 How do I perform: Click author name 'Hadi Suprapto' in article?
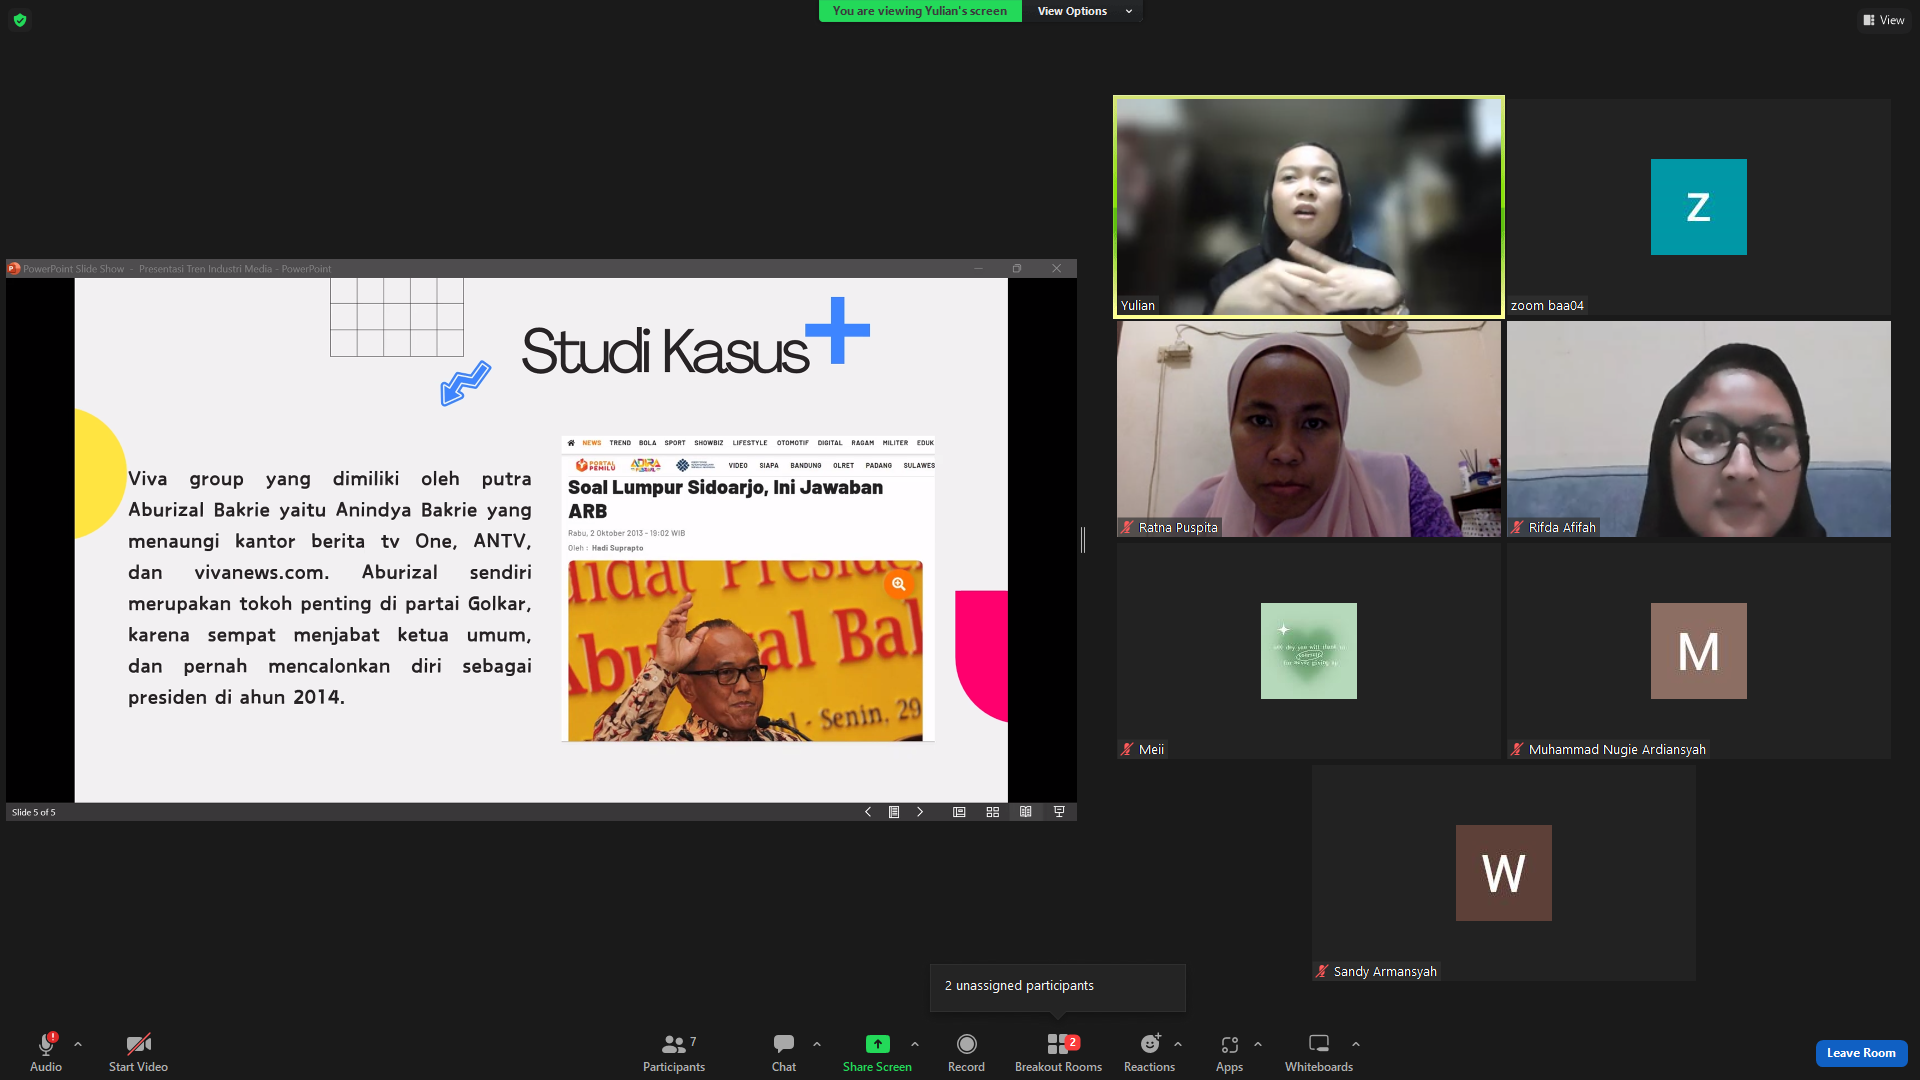(x=617, y=548)
